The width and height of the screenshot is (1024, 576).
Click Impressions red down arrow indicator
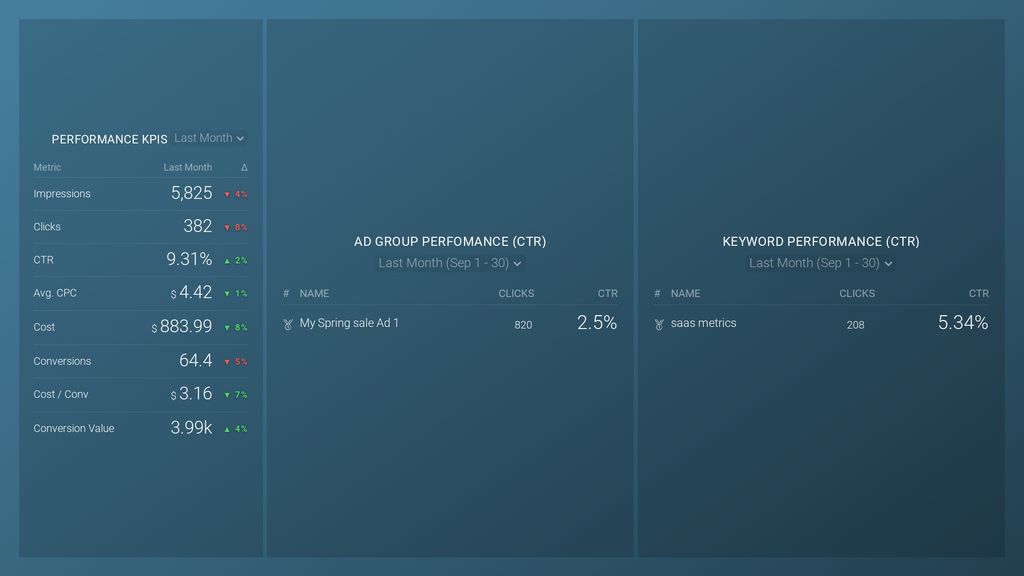click(227, 194)
